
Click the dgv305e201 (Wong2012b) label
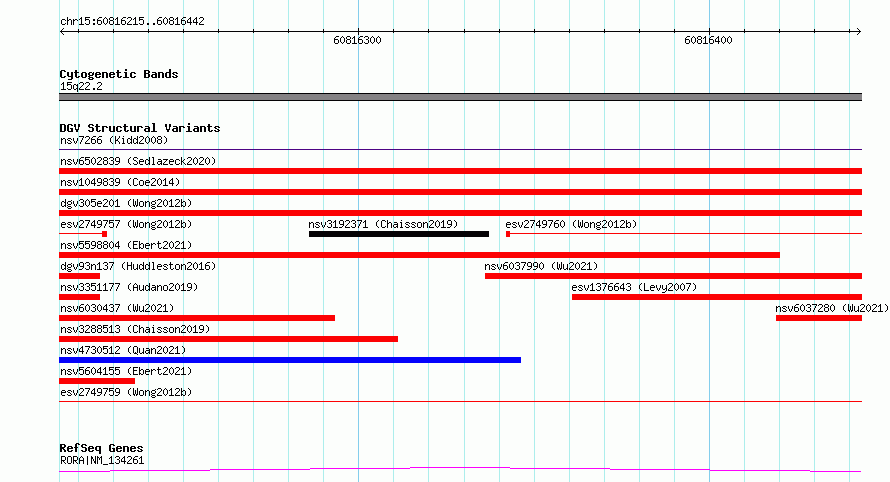coord(126,203)
